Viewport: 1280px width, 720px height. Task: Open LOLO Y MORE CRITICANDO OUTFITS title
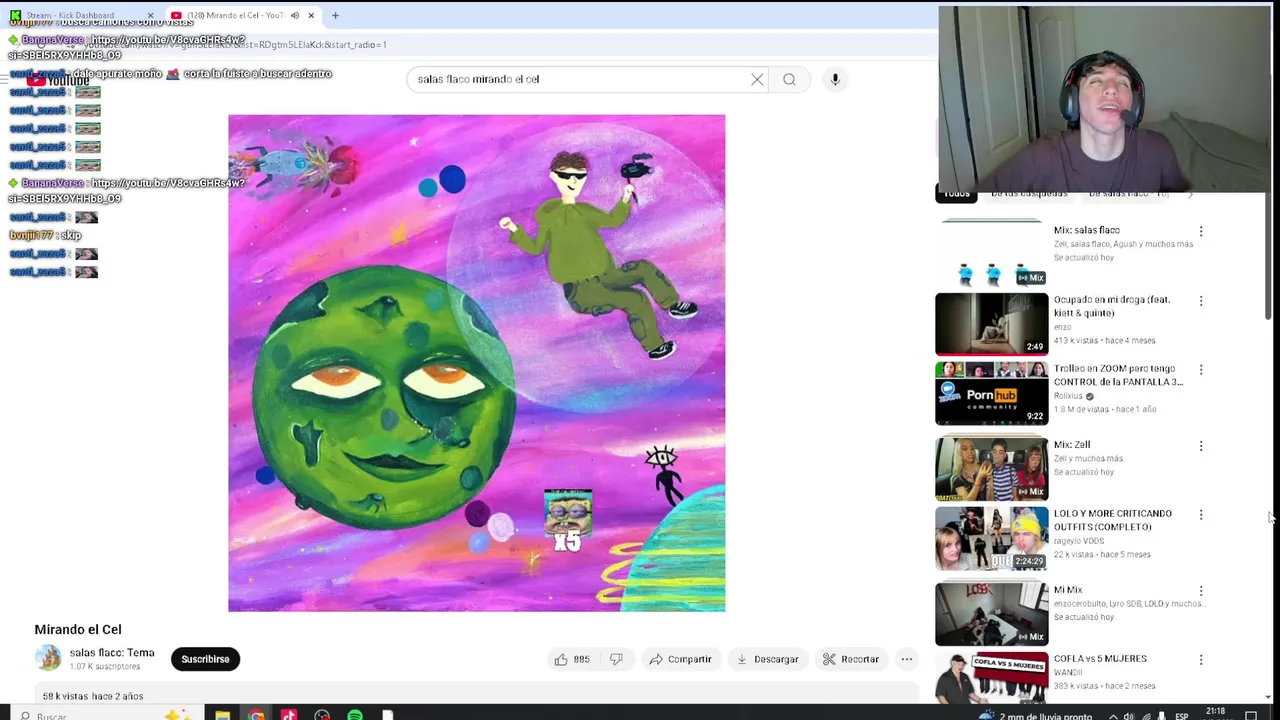coord(1113,520)
